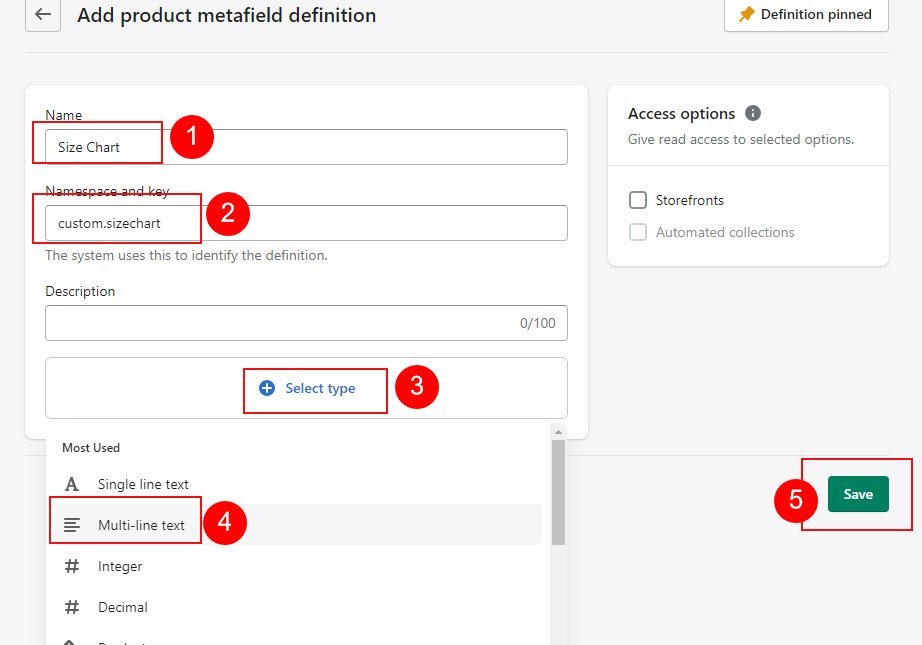922x645 pixels.
Task: Click the scrollbar up arrow in type list
Action: 558,432
